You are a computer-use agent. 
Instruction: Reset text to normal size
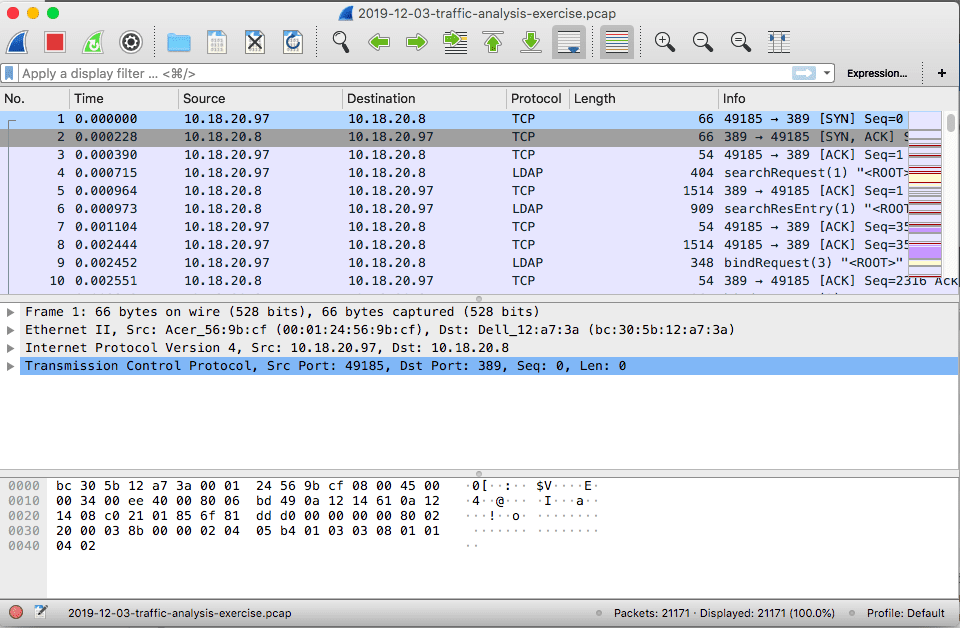point(741,42)
